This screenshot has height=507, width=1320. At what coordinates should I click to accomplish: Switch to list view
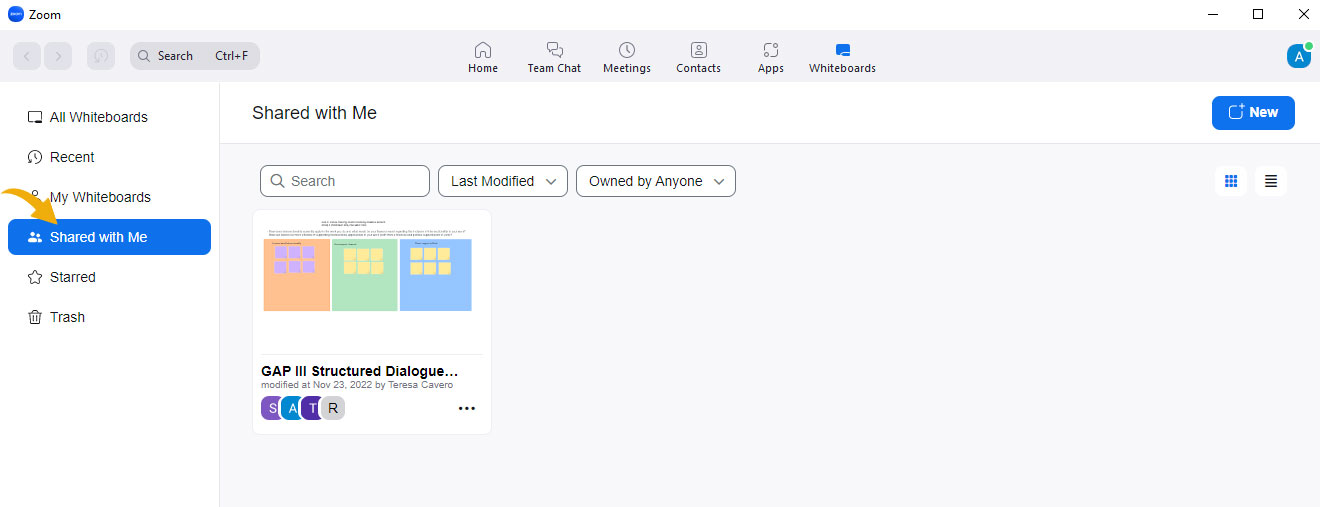coord(1271,181)
